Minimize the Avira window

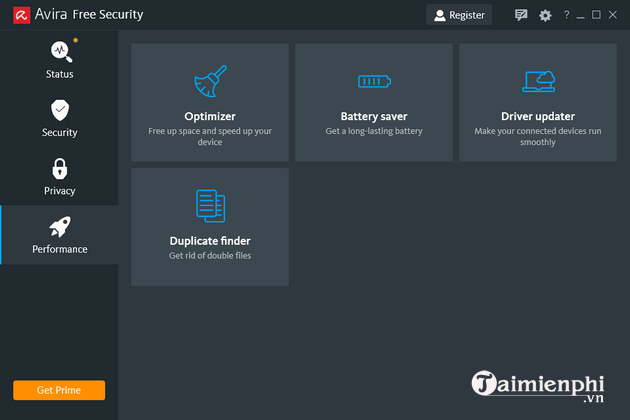(x=581, y=16)
